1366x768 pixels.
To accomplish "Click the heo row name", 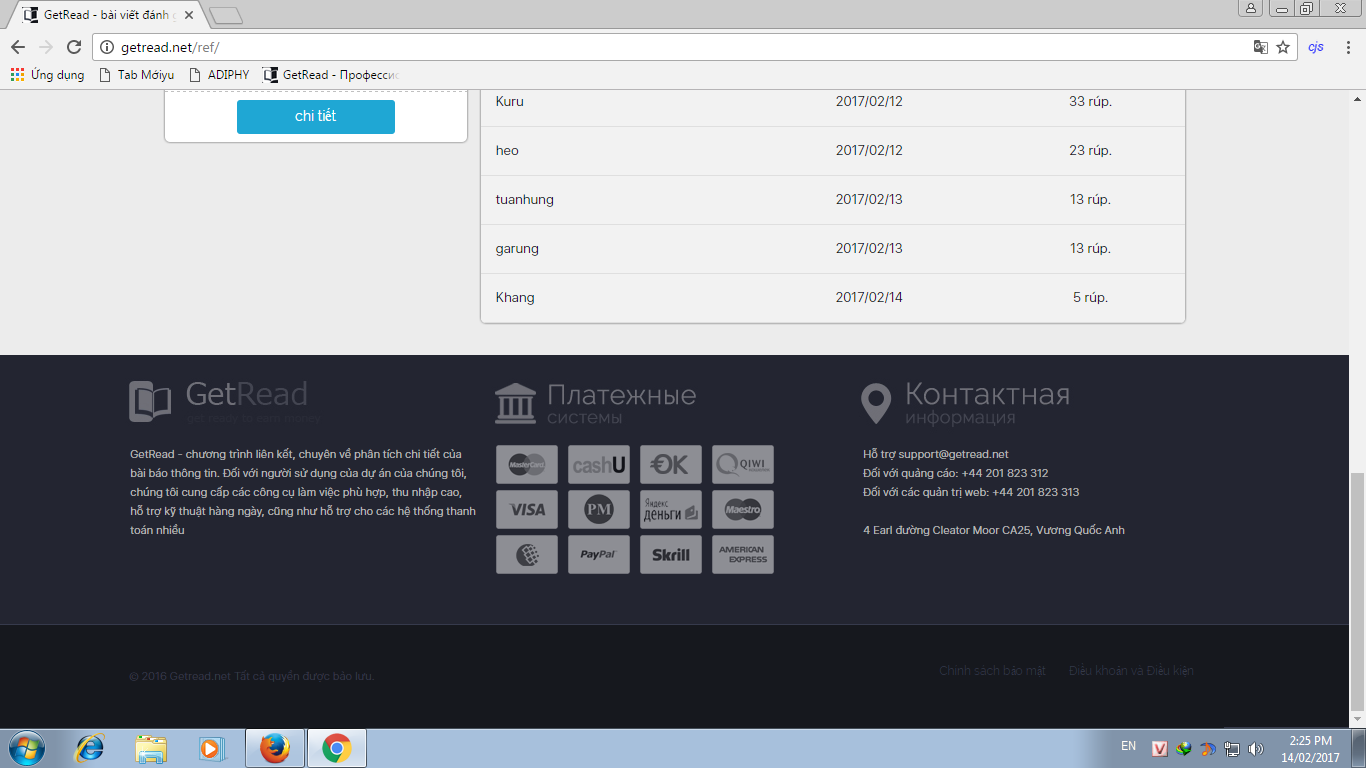I will click(x=507, y=150).
